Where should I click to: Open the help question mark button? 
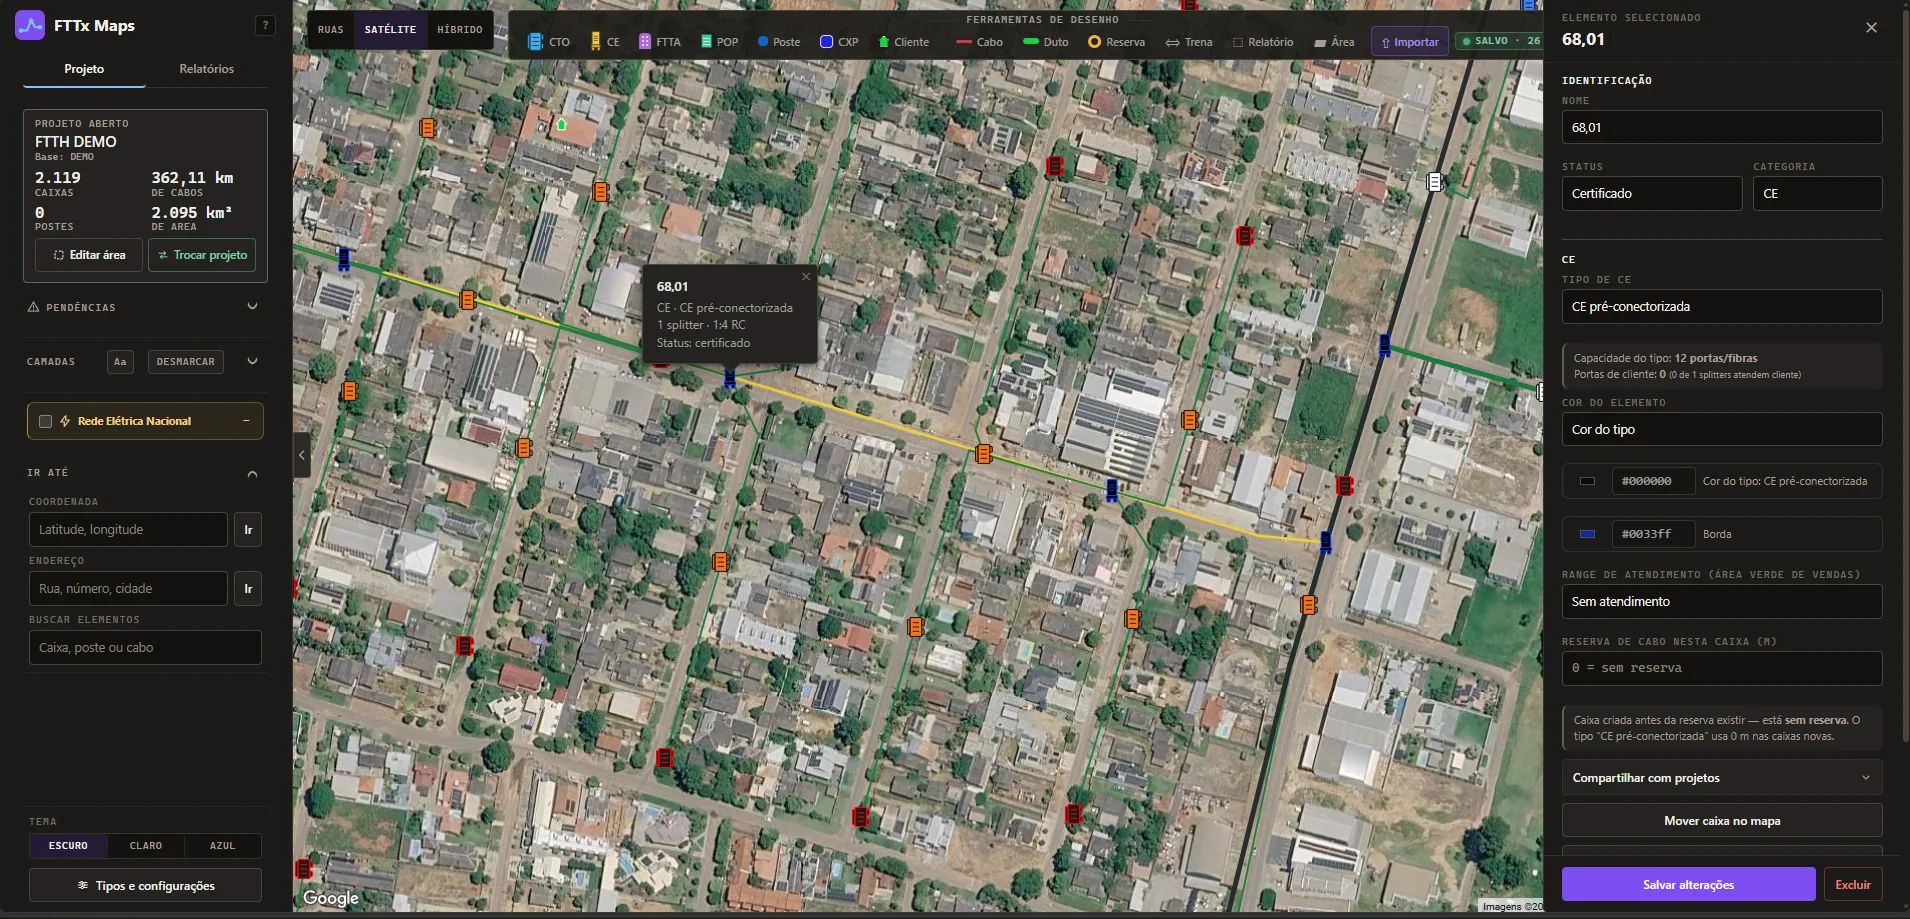(x=265, y=26)
